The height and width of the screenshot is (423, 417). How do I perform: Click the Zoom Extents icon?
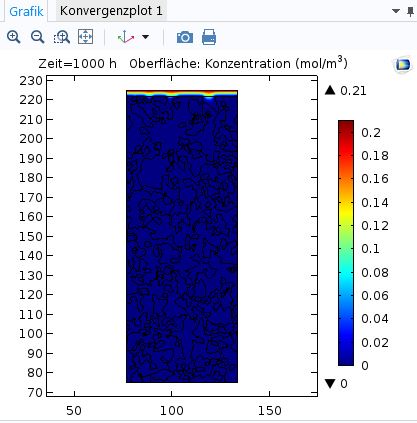[85, 37]
